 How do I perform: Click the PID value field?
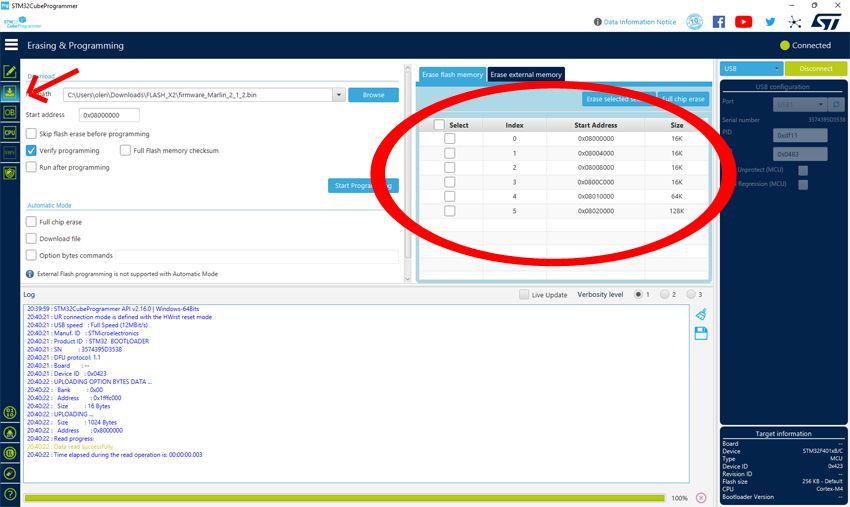(x=800, y=135)
